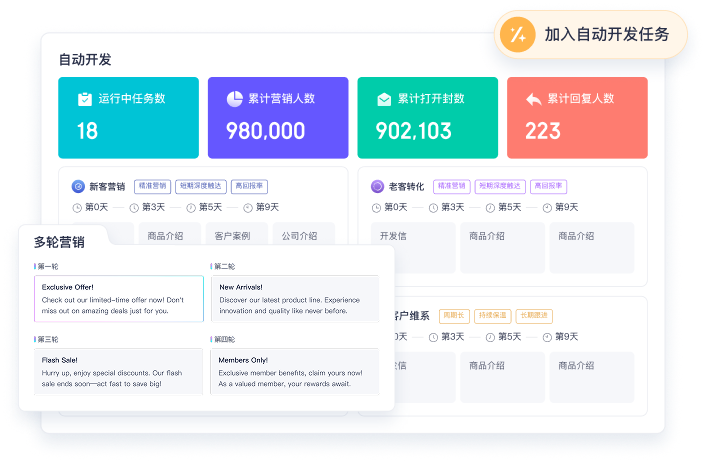Click the 加入自动开发任务 button
This screenshot has height=461, width=706.
[x=591, y=35]
